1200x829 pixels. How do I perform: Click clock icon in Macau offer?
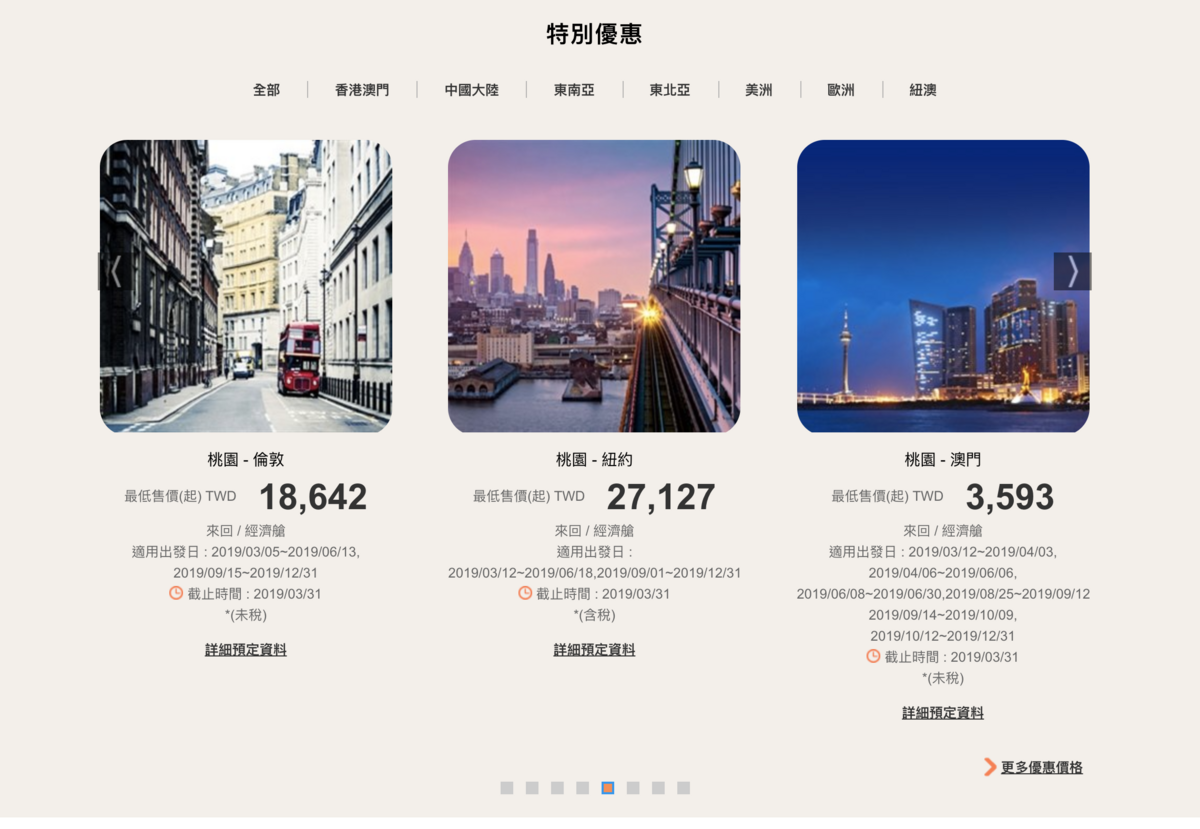pyautogui.click(x=873, y=656)
